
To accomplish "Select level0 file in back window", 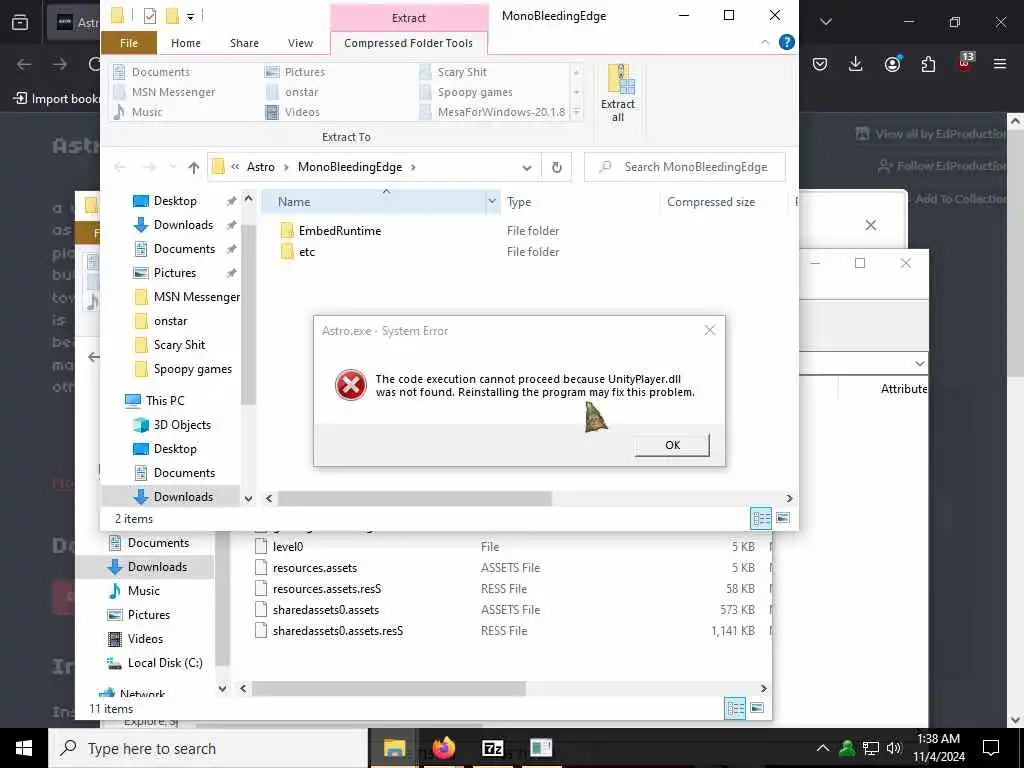I will pos(287,547).
